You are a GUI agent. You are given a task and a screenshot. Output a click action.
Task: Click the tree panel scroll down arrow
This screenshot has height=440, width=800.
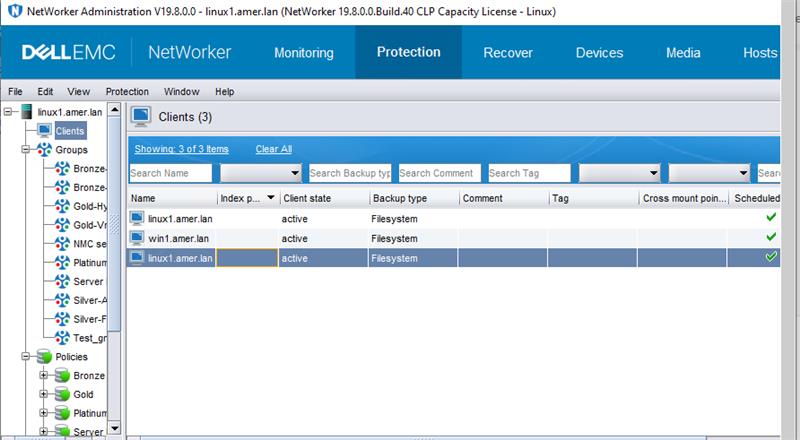[x=114, y=428]
